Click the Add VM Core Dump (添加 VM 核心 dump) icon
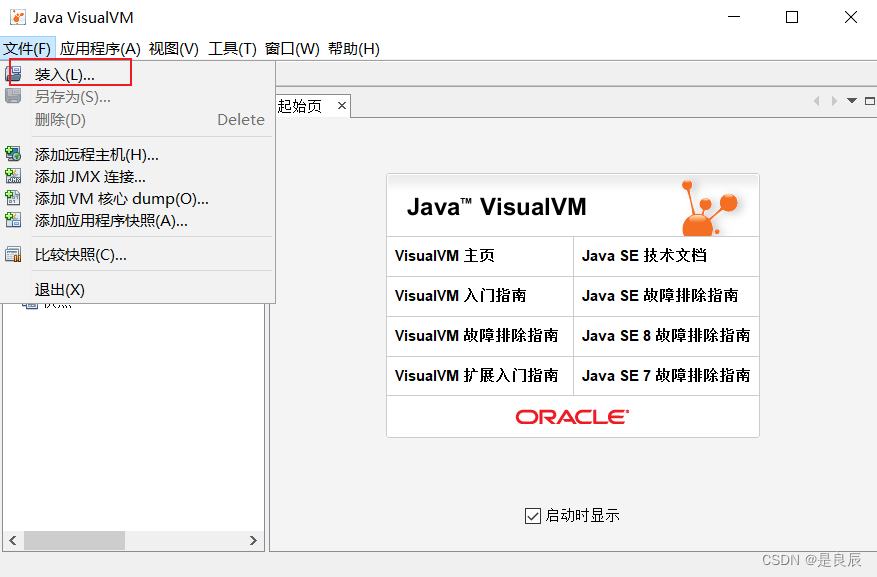Screen dimensions: 877x577 (x=13, y=198)
